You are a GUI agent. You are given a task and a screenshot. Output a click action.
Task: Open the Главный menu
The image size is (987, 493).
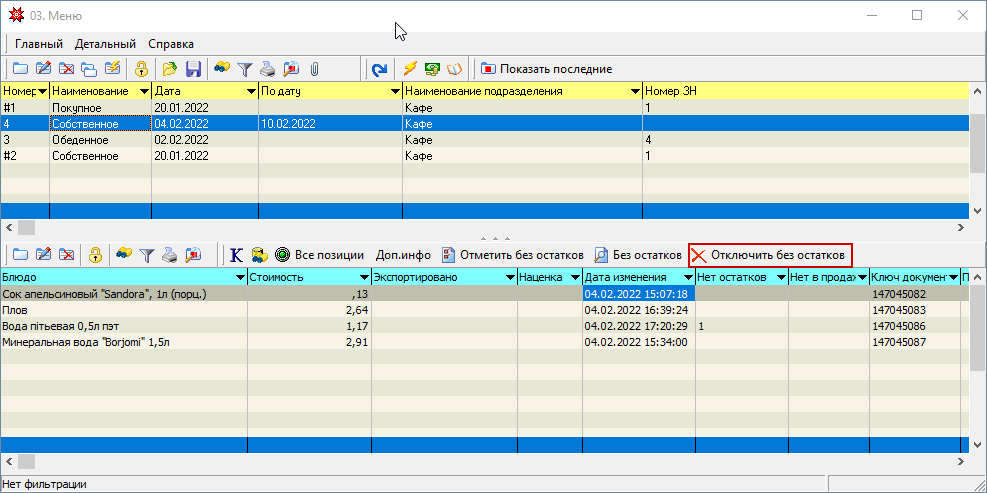click(x=39, y=44)
